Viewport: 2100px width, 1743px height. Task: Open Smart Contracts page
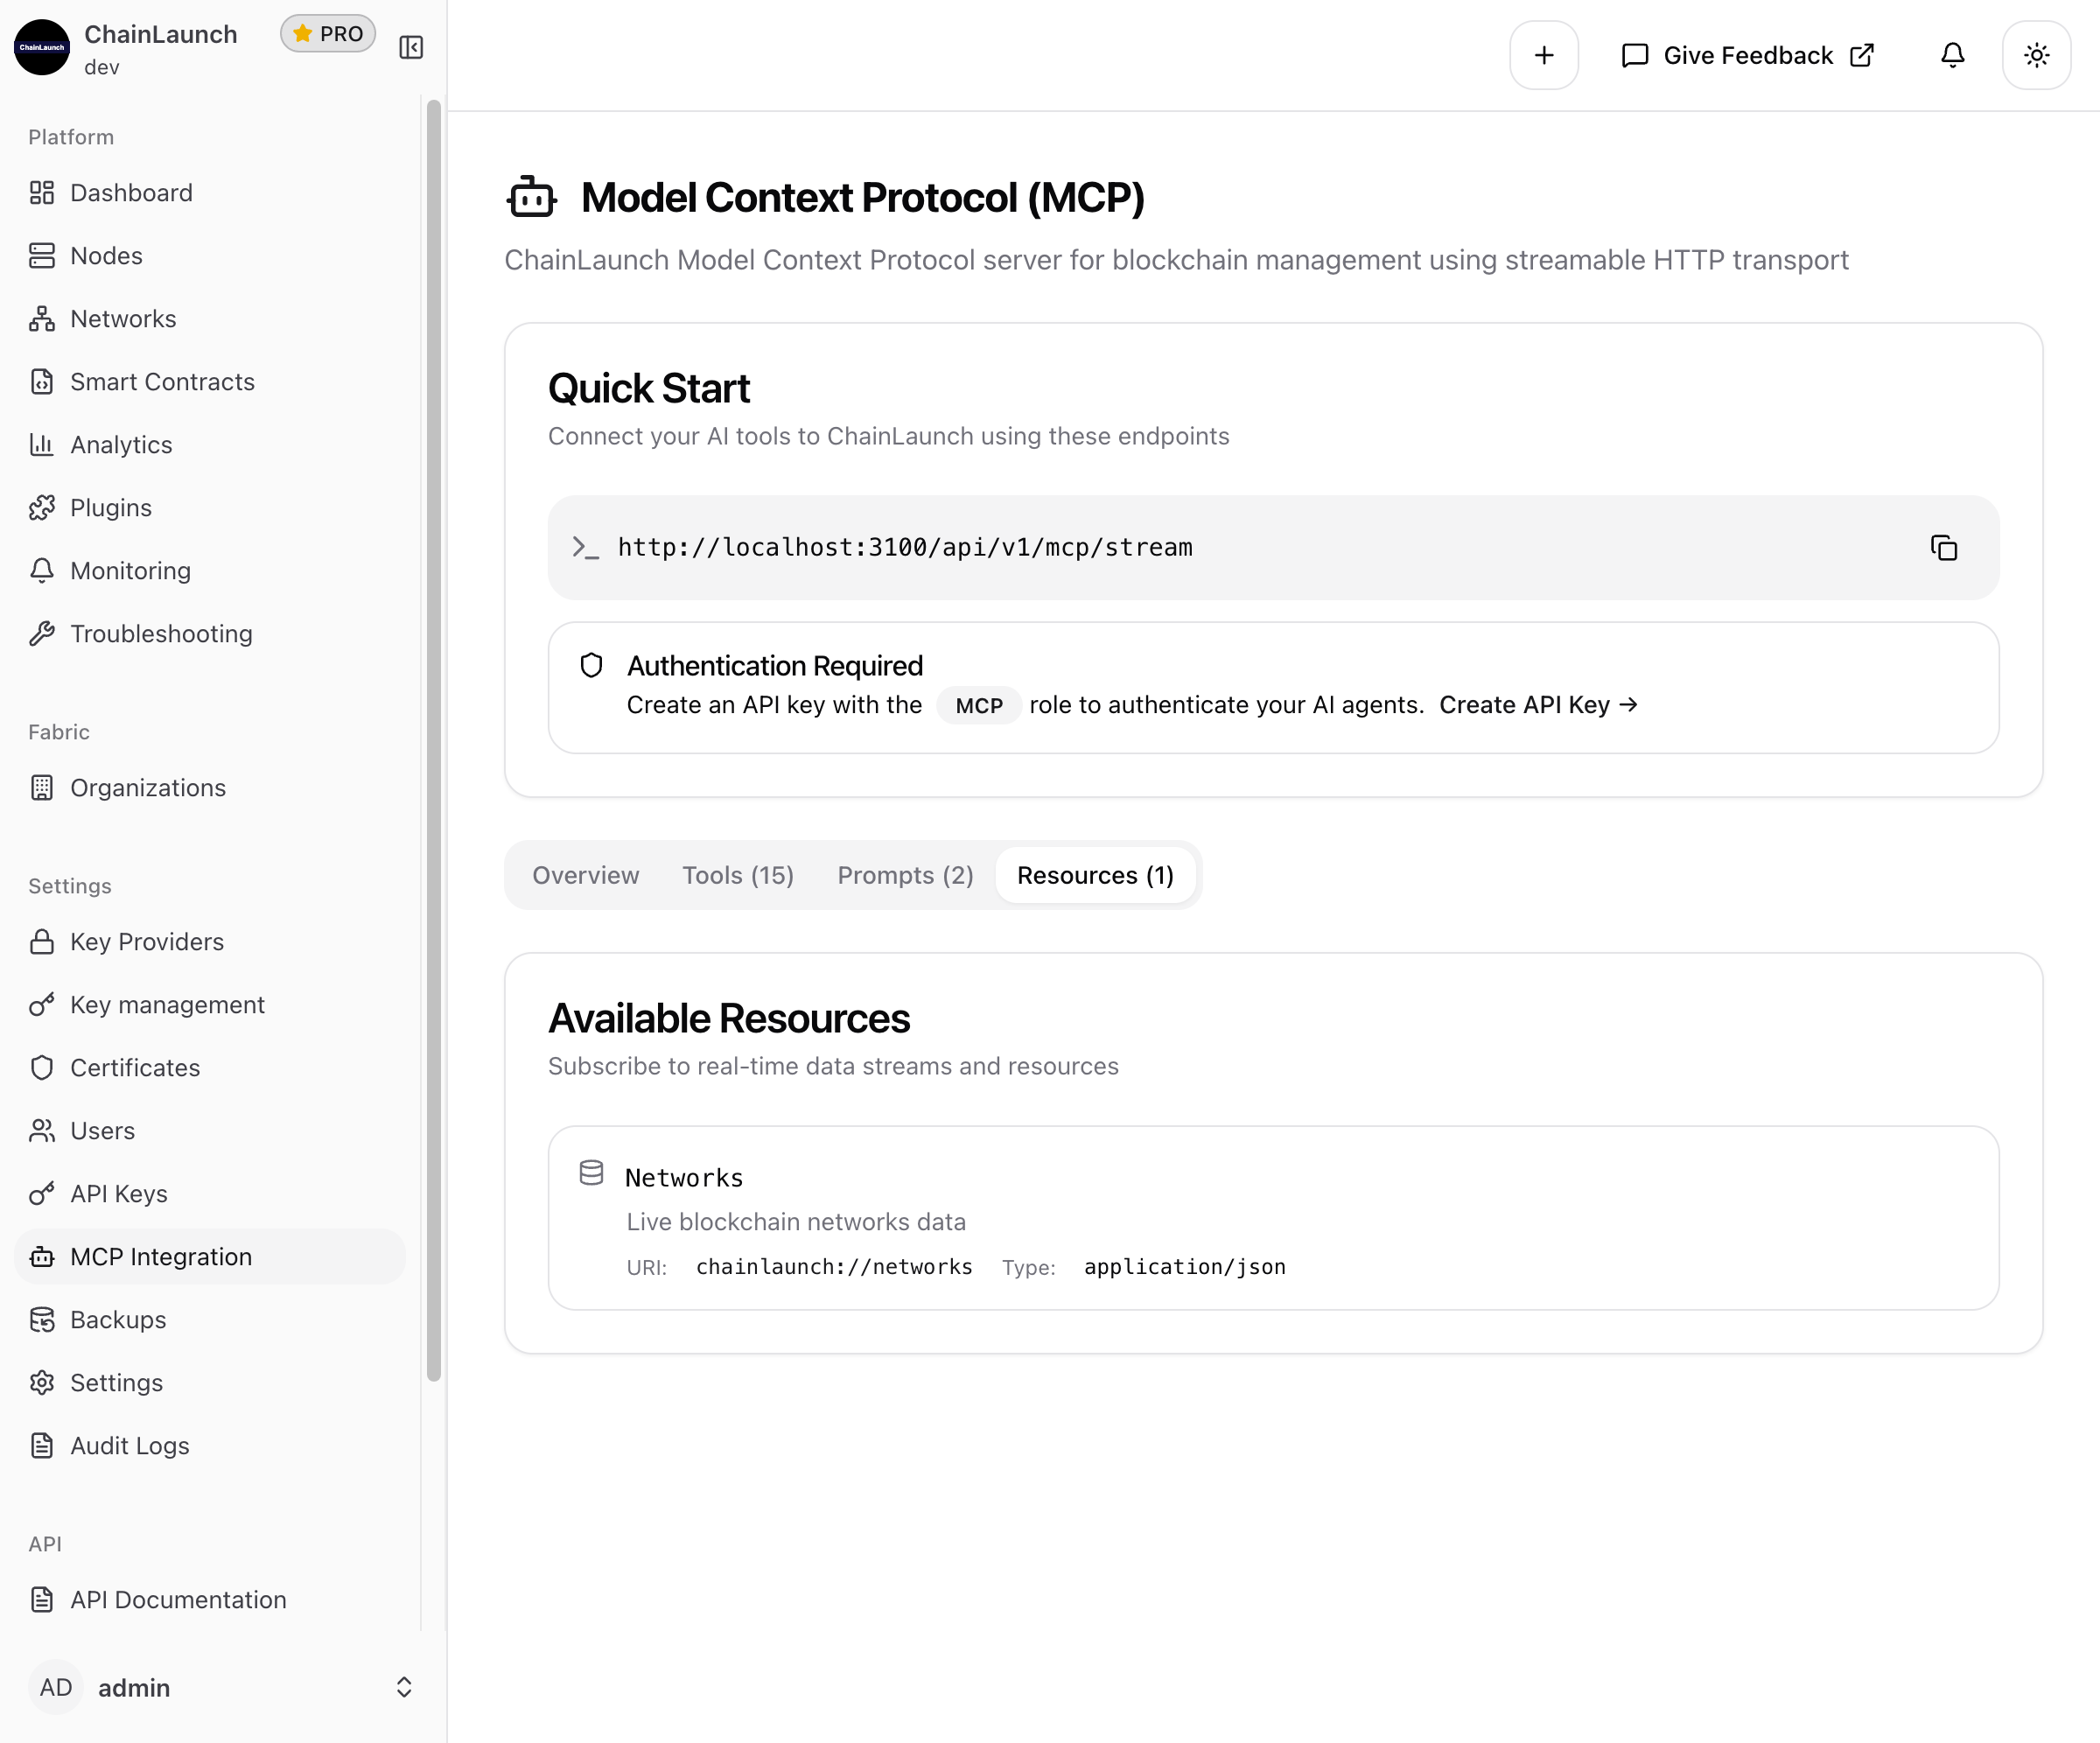tap(162, 382)
